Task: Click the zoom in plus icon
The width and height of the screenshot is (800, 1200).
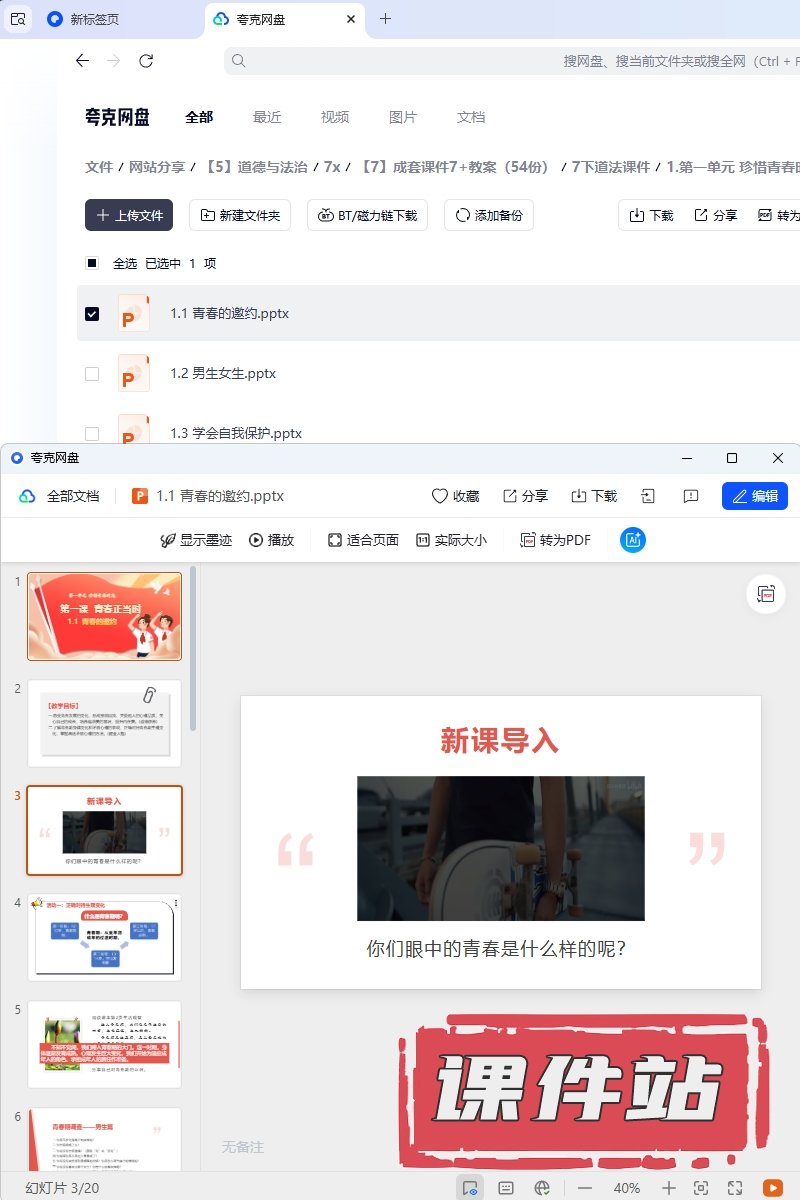Action: tap(669, 1187)
